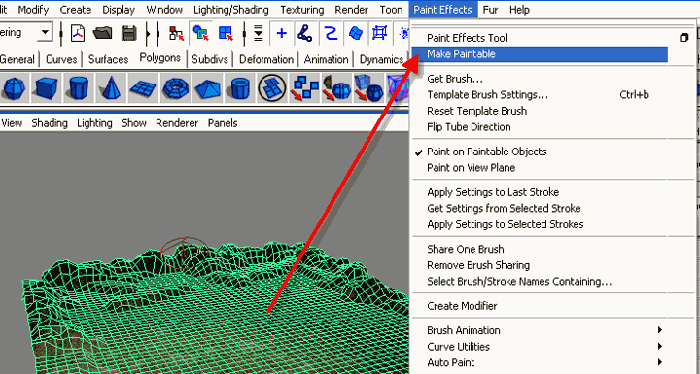Toggle the surface objects selection mask icon

click(356, 33)
